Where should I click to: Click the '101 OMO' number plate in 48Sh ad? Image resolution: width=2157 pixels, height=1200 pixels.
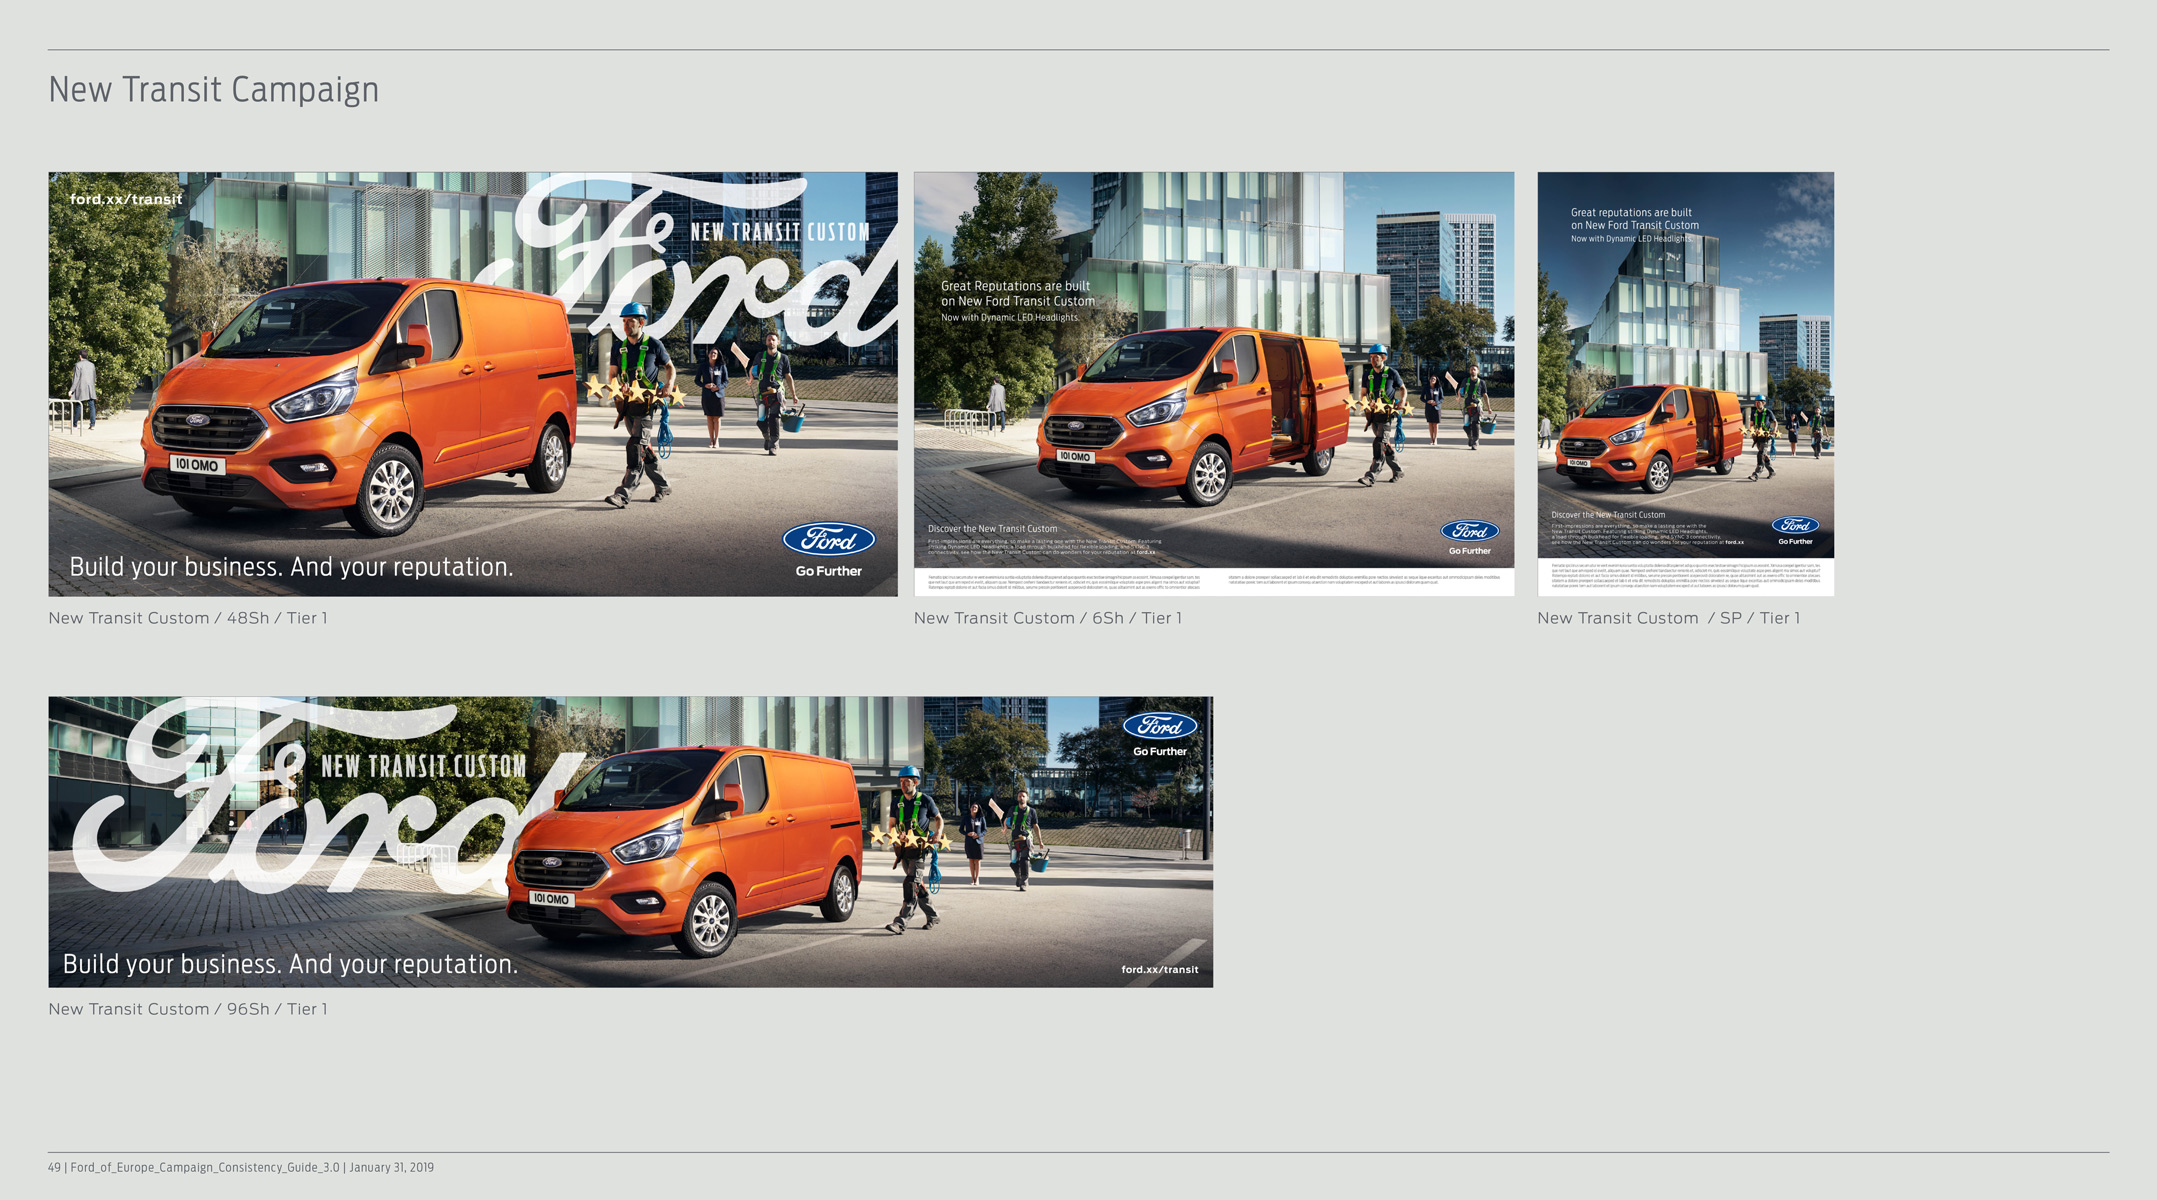(197, 465)
